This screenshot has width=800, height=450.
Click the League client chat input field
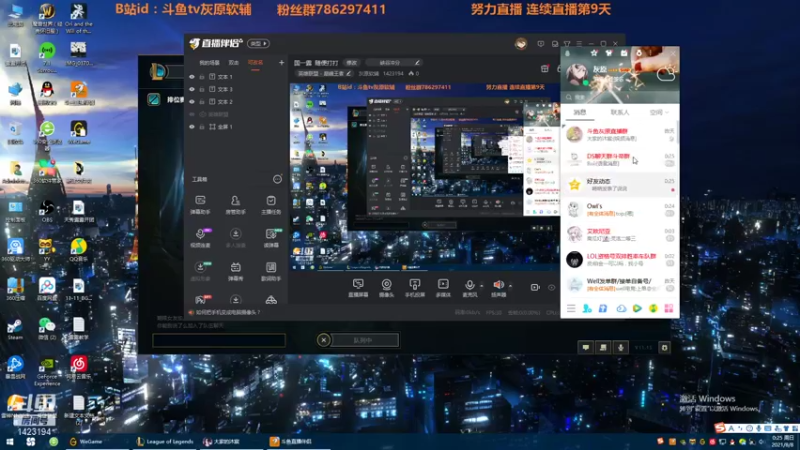point(219,340)
